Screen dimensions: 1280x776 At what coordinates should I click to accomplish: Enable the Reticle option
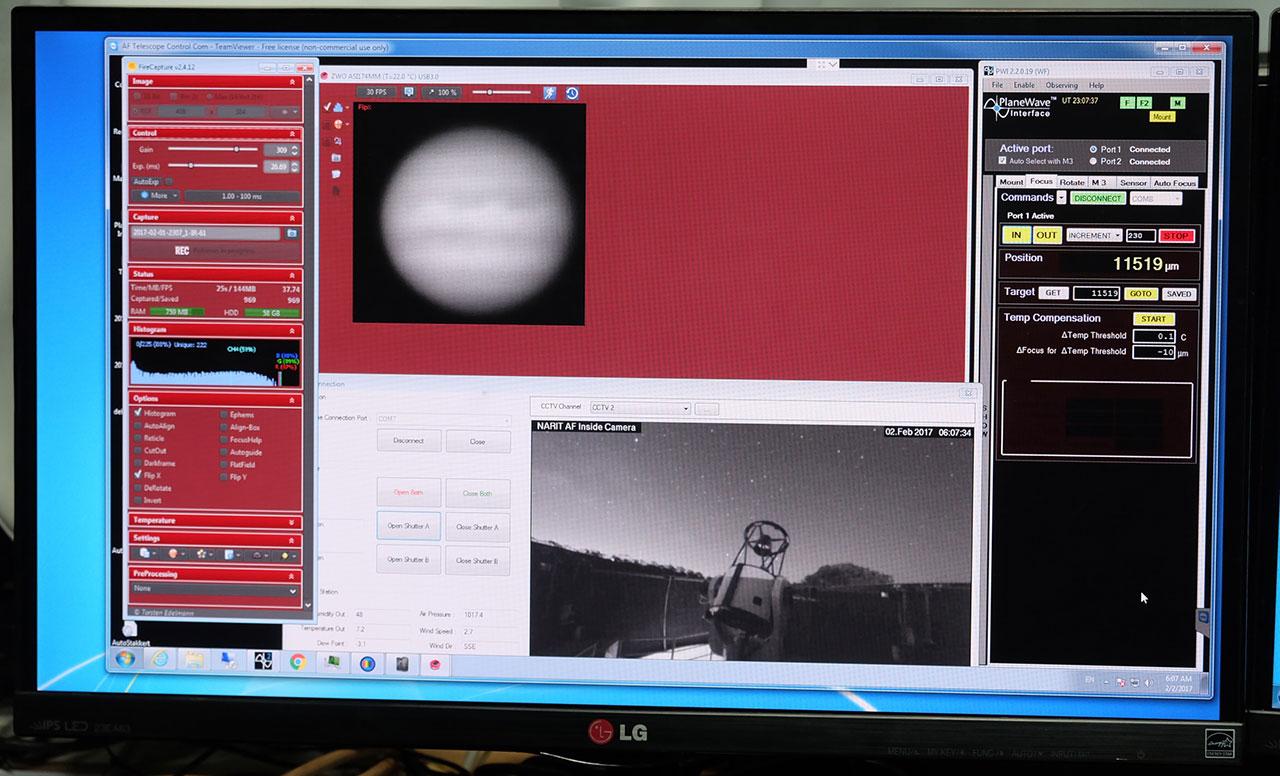click(137, 438)
